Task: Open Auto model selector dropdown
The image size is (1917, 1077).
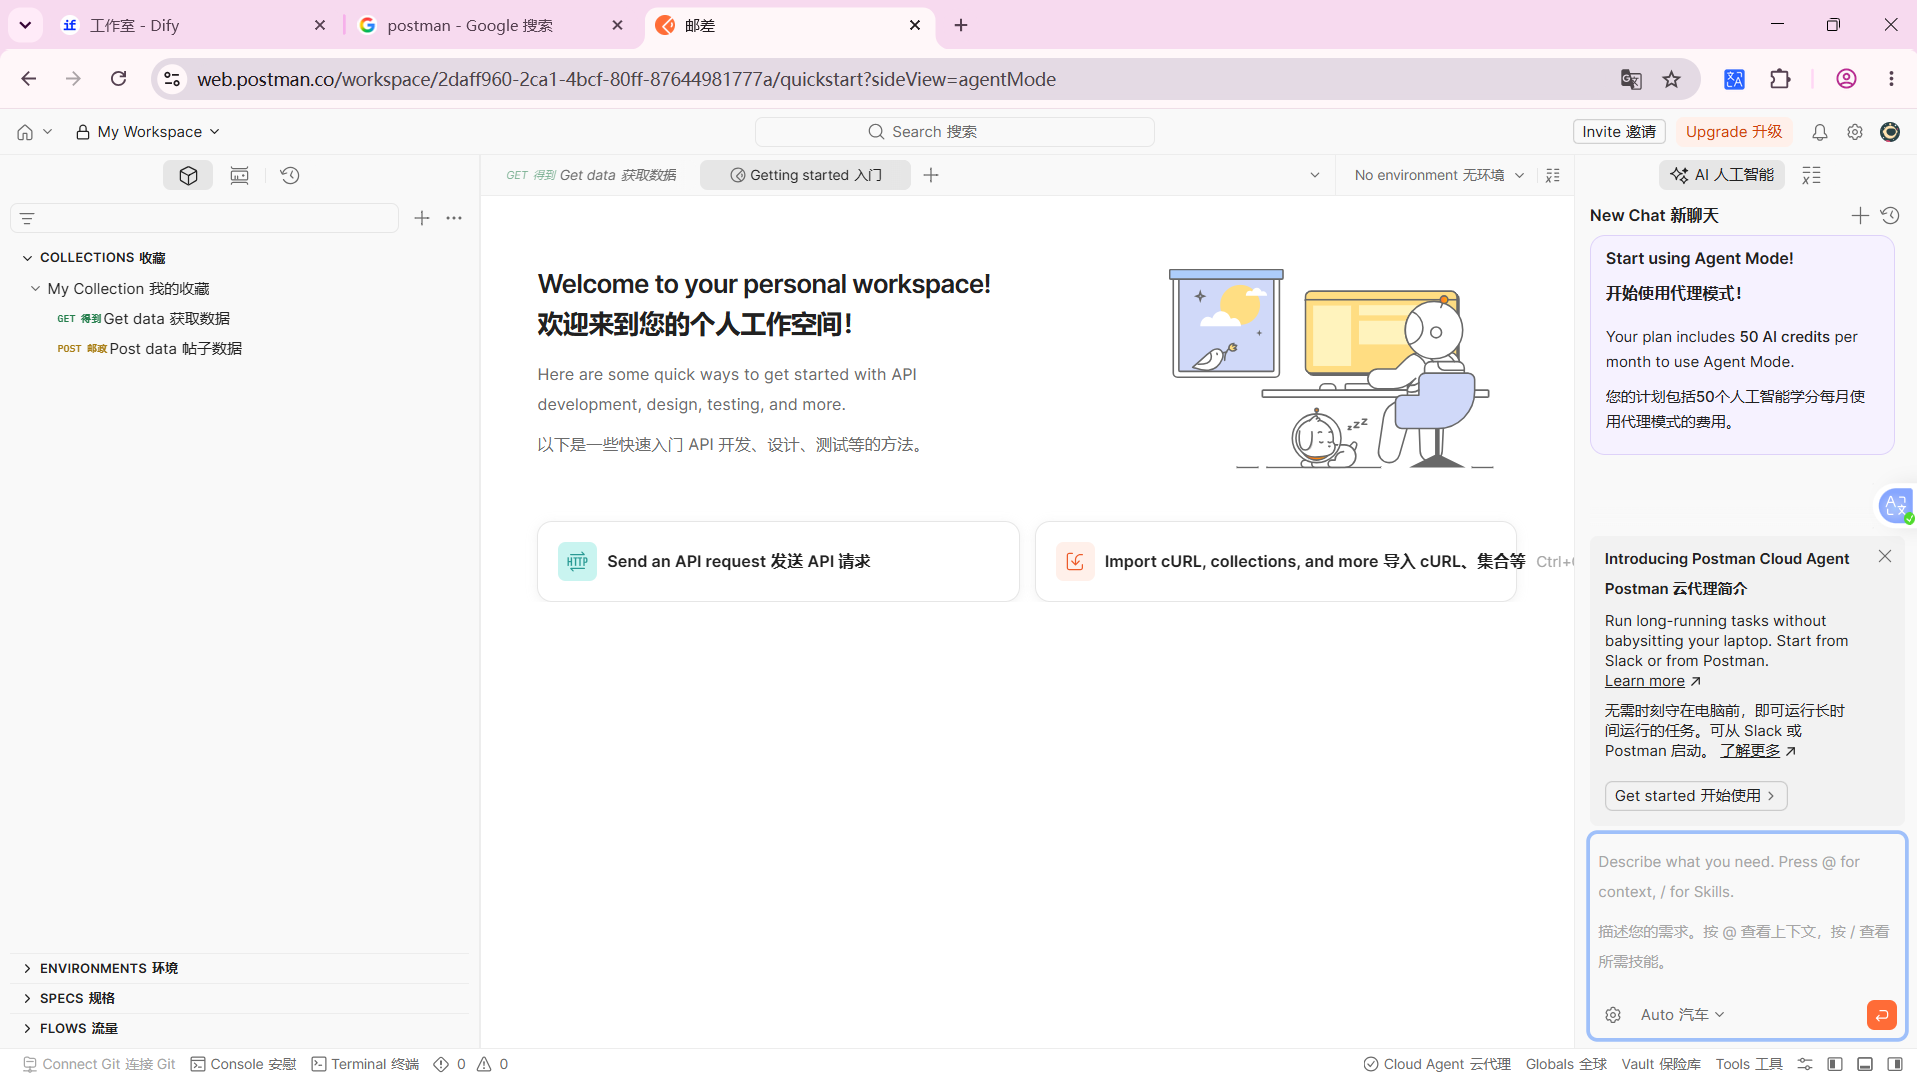Action: coord(1683,1015)
